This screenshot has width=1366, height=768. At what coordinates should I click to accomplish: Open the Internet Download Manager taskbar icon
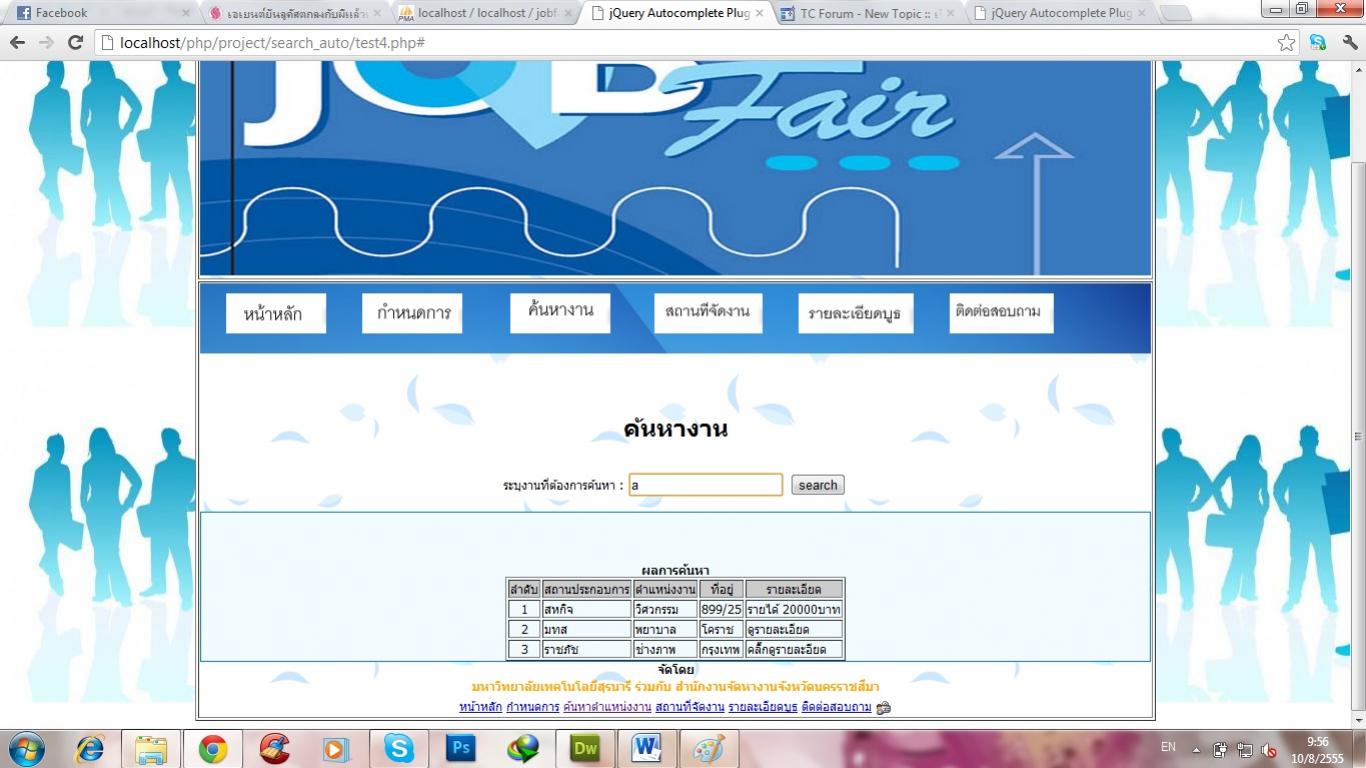click(522, 749)
